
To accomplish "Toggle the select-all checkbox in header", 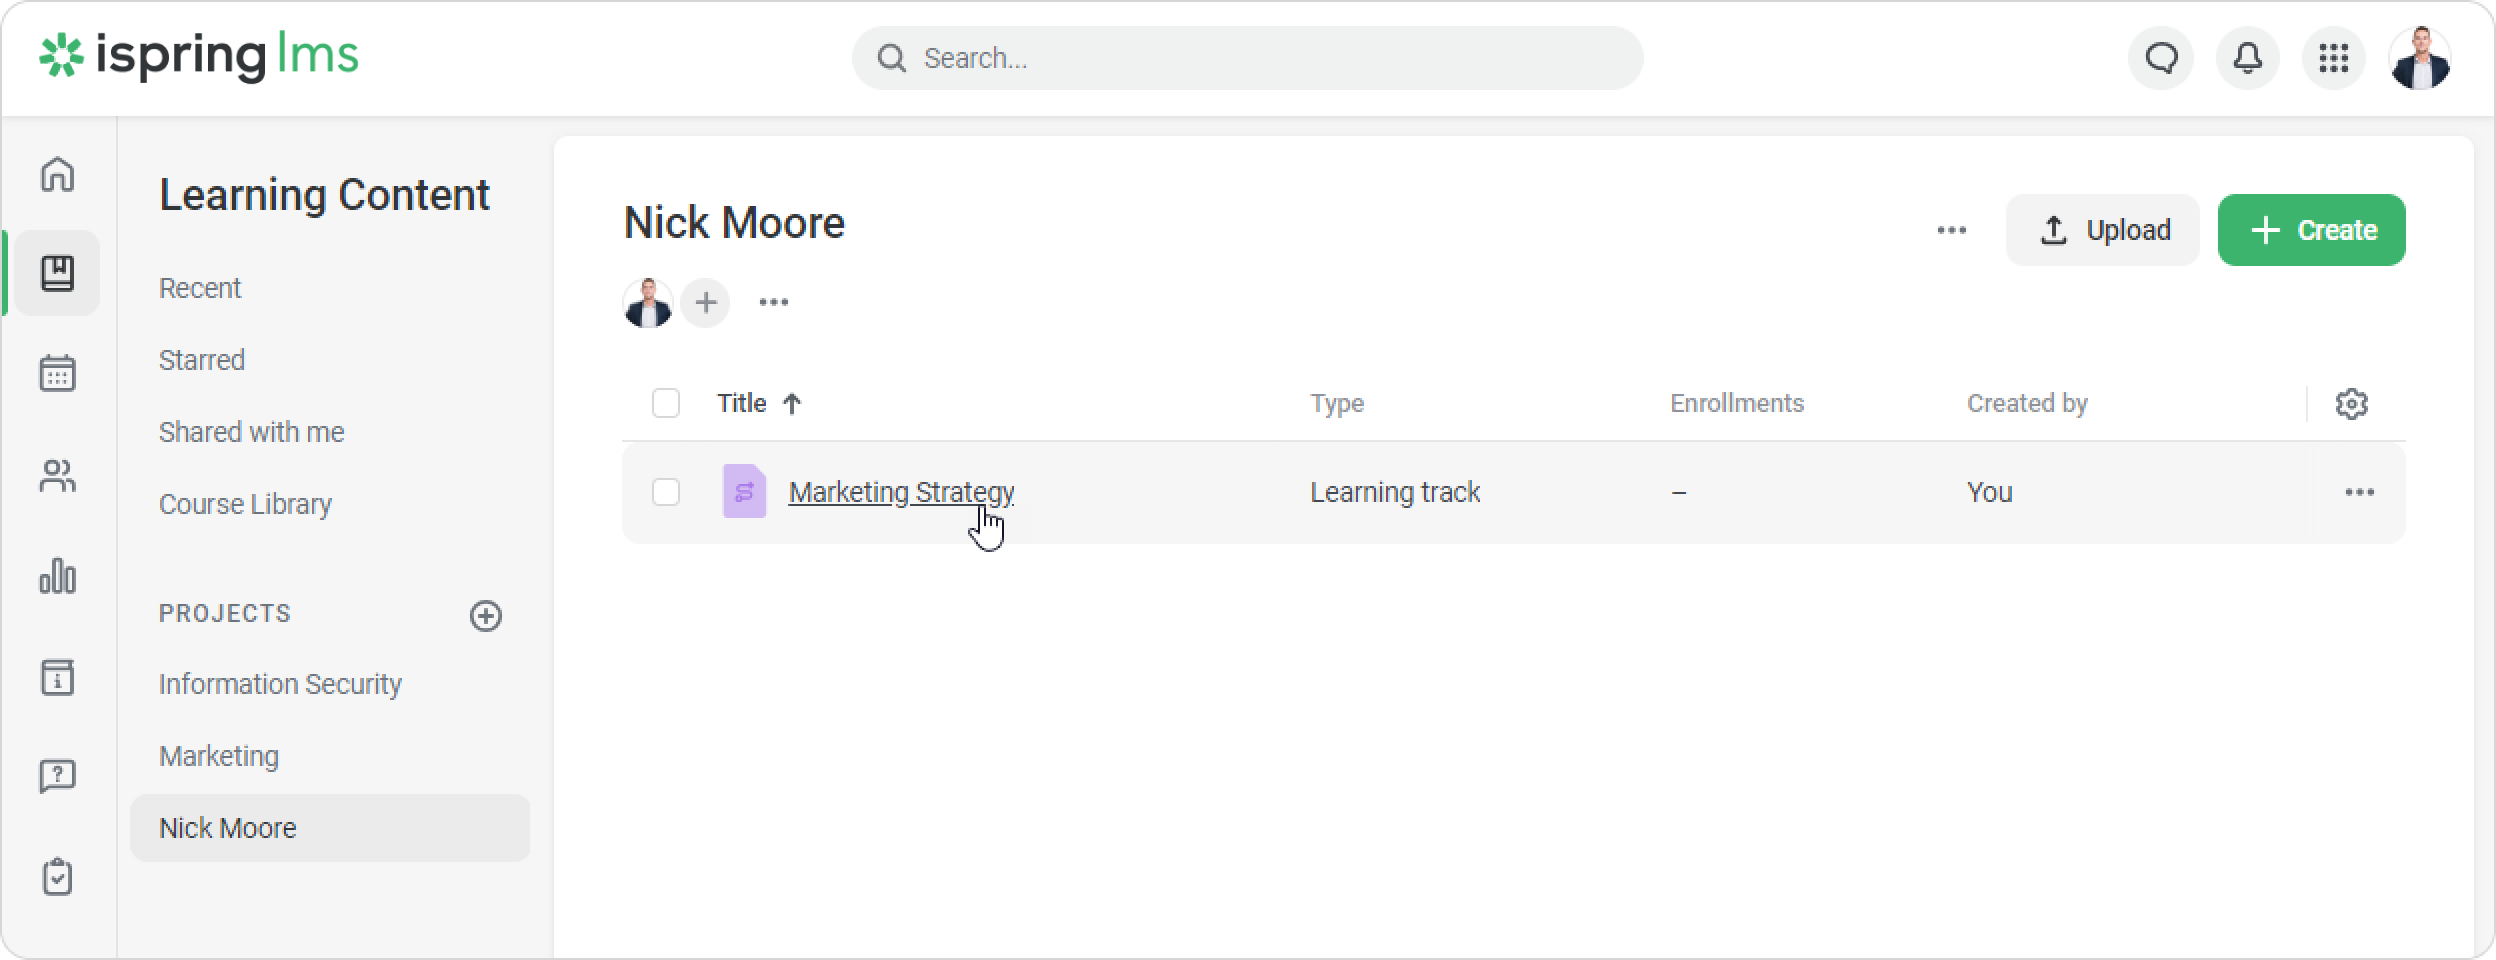I will (666, 404).
